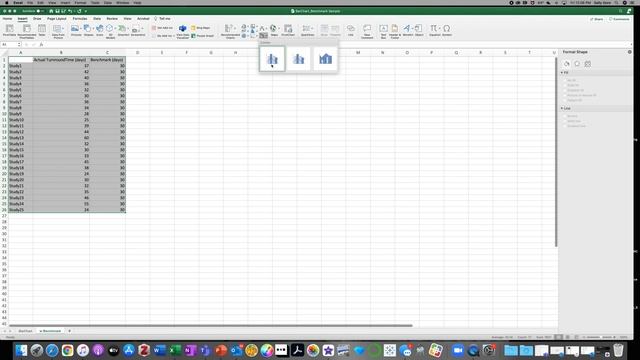Viewport: 640px width, 360px height.
Task: Select the Pattern fill radio button
Action: coord(565,100)
